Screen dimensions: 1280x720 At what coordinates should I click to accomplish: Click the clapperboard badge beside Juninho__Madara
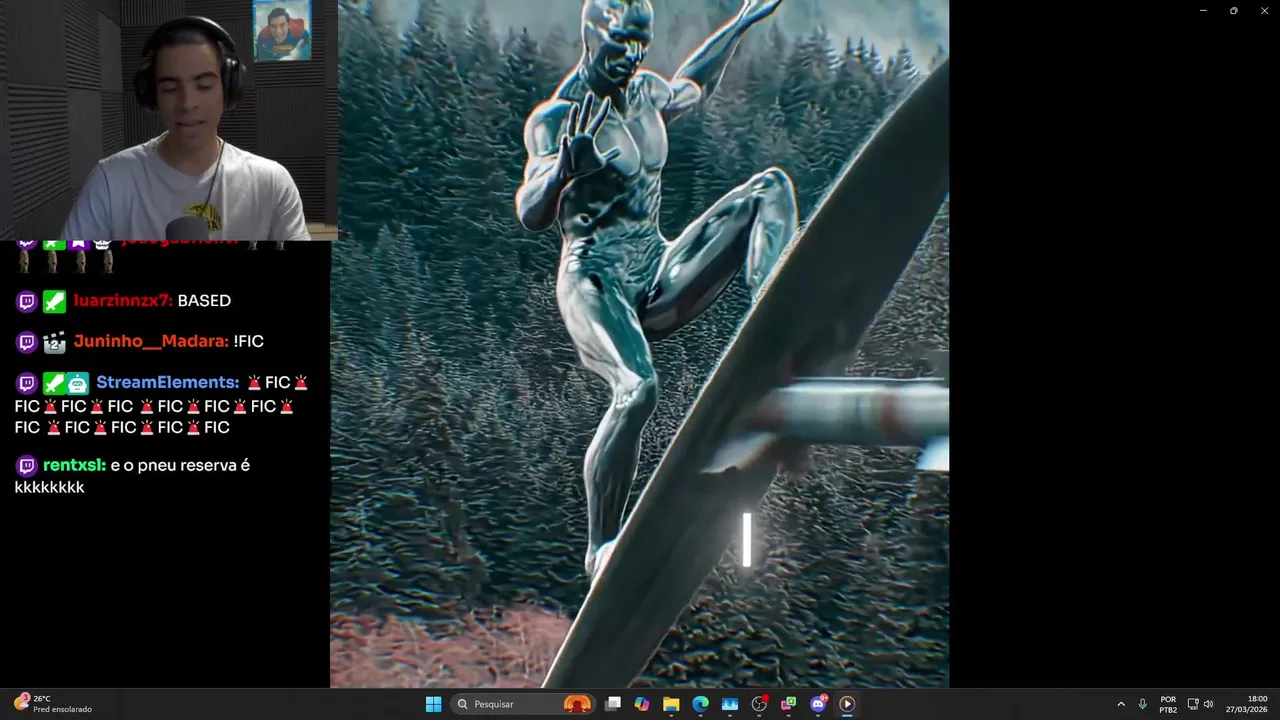54,342
